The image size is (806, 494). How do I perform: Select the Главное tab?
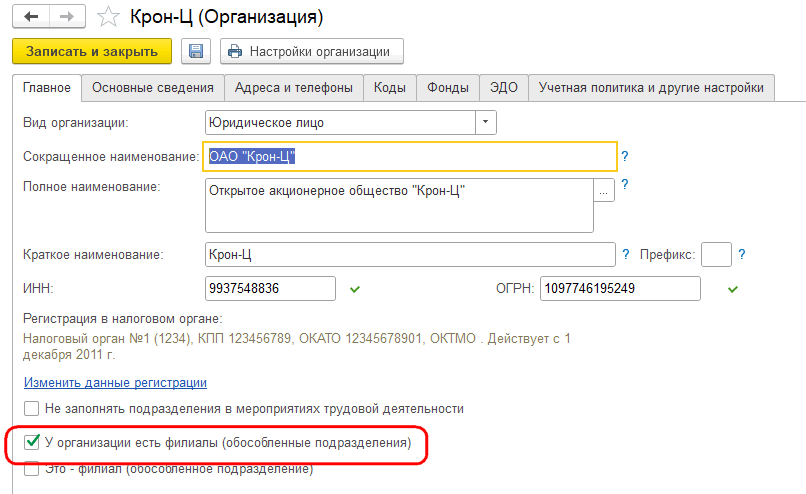[x=47, y=88]
